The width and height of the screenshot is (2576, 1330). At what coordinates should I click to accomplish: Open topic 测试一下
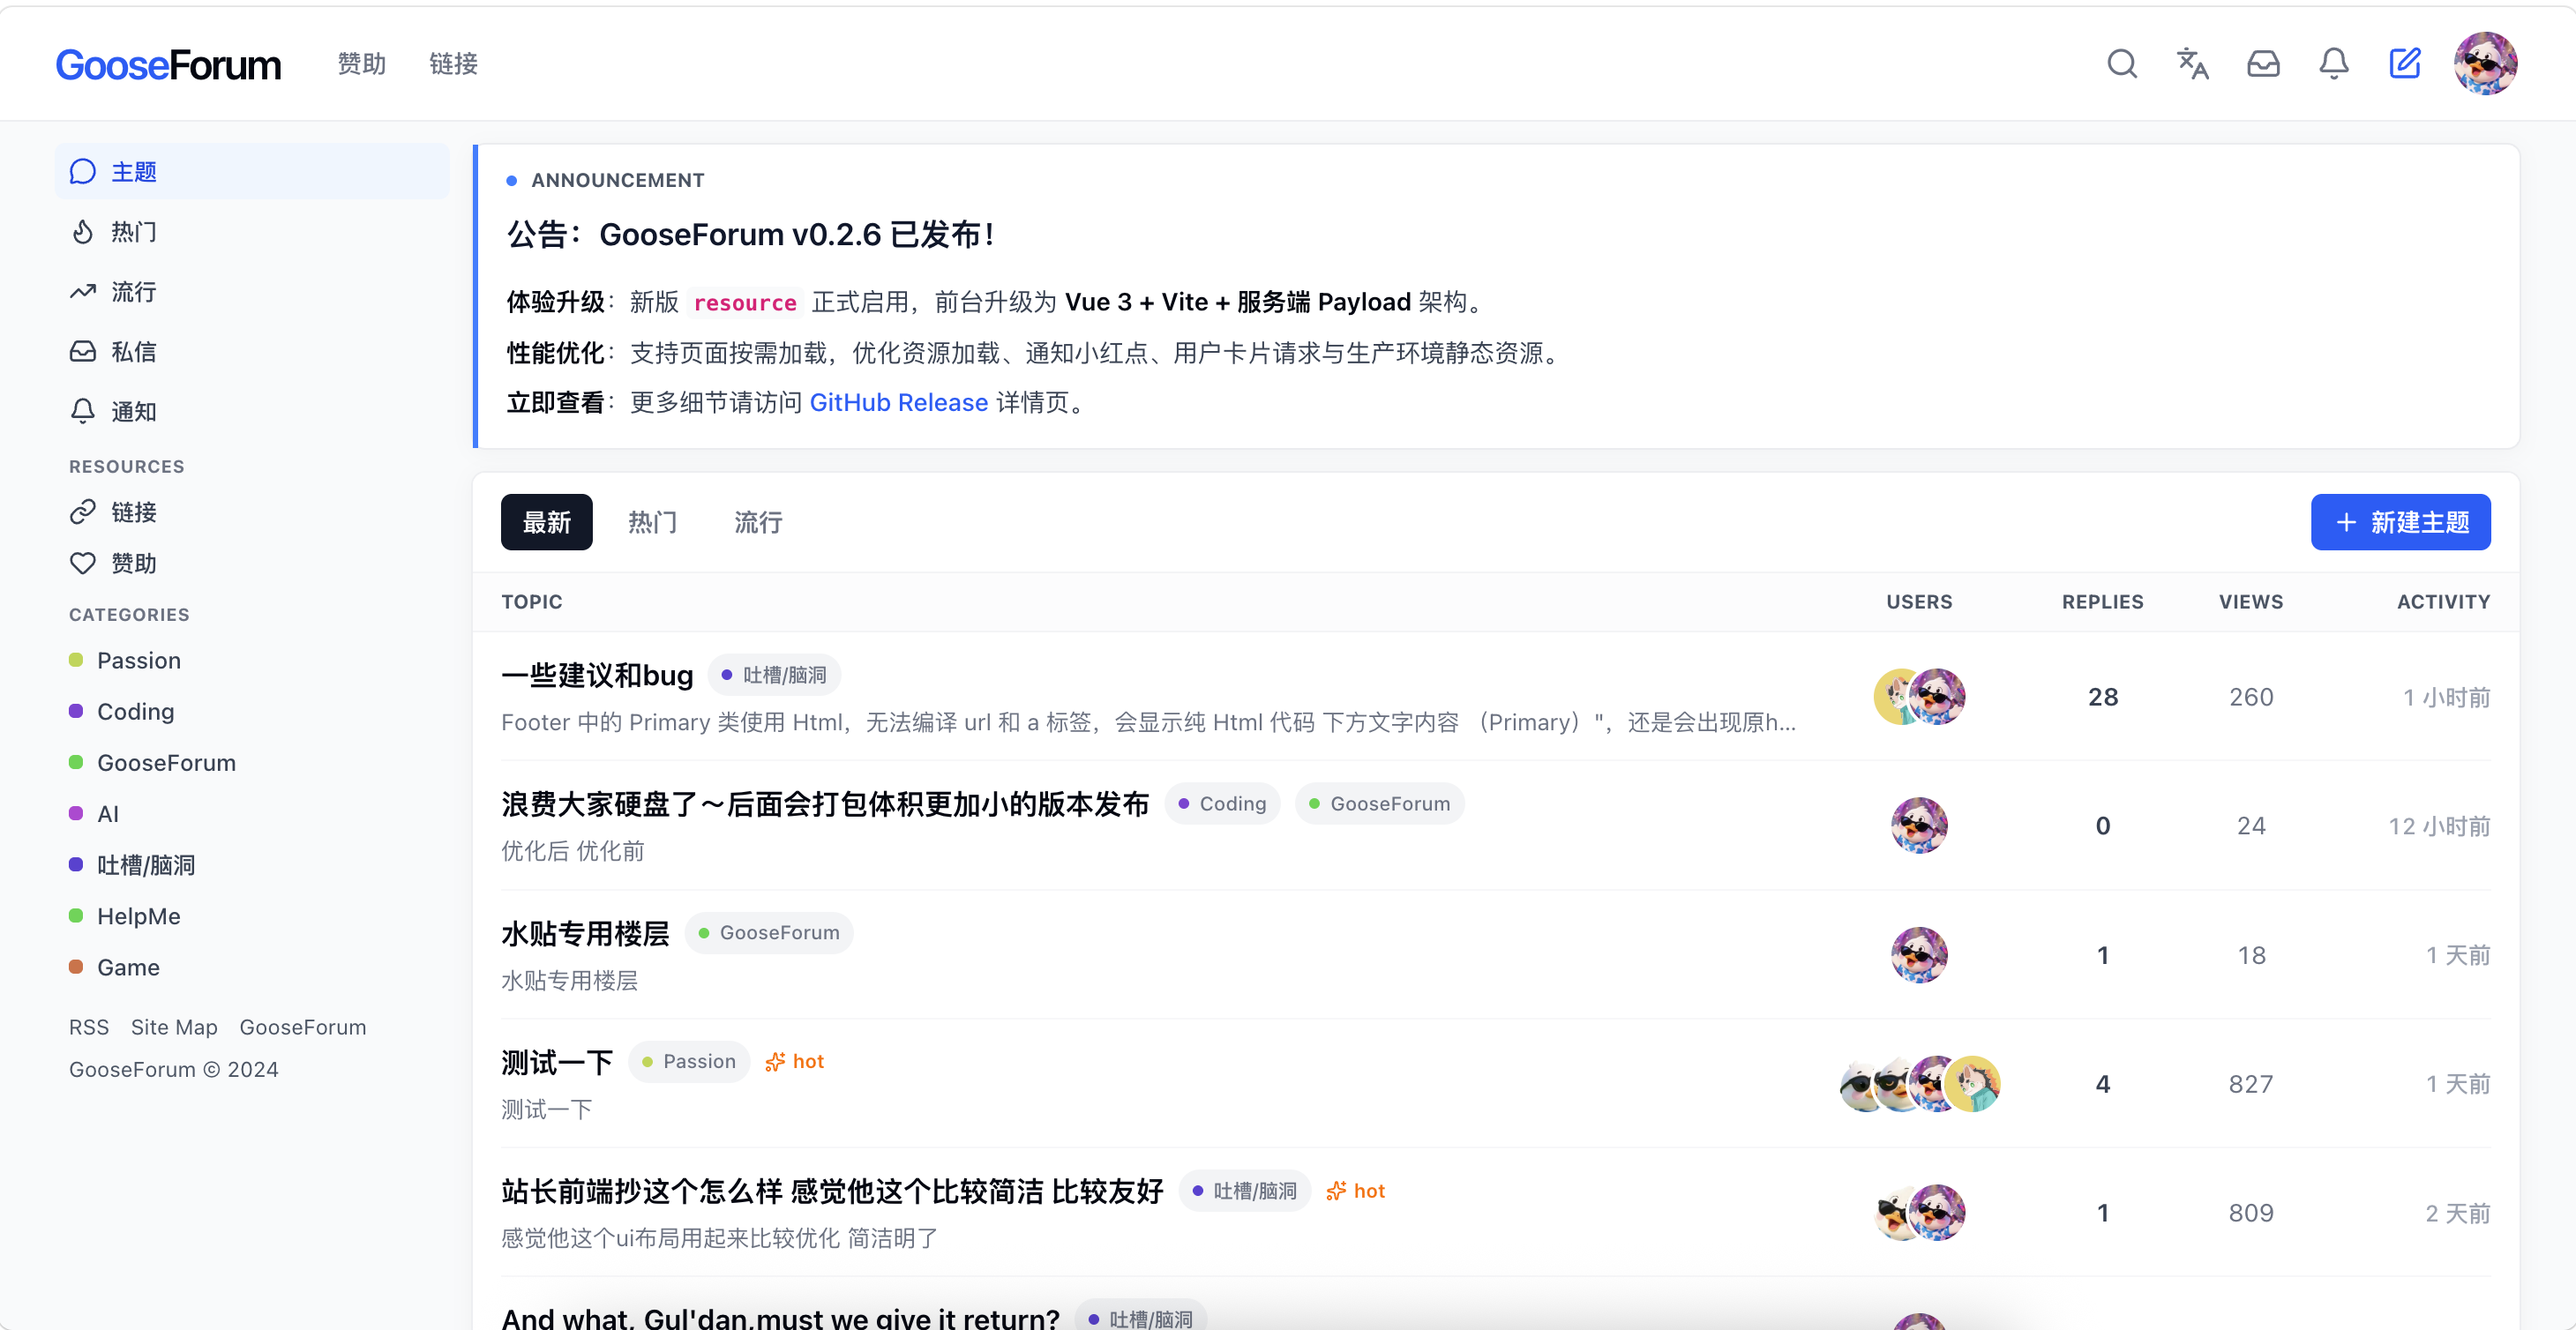[x=557, y=1062]
